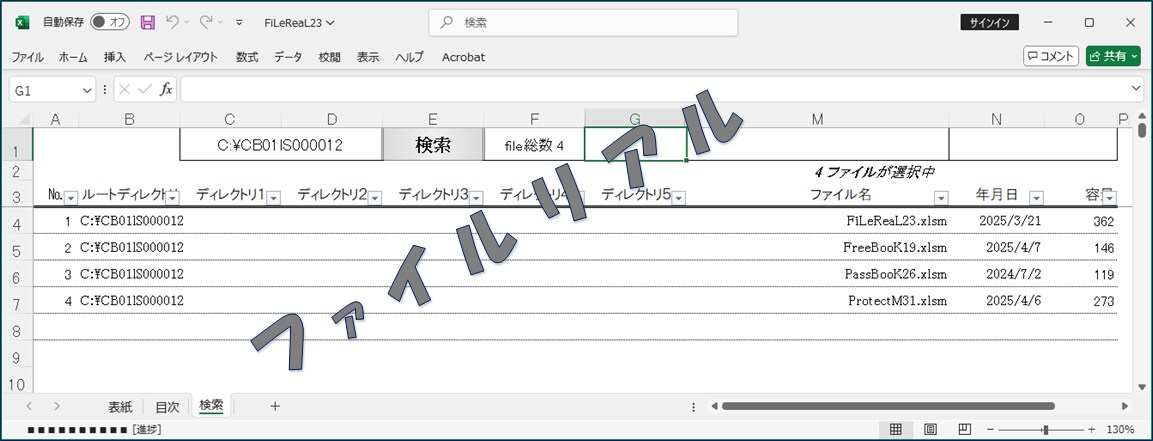Open the ヘルプ ribbon tab
Image resolution: width=1153 pixels, height=441 pixels.
click(x=409, y=57)
